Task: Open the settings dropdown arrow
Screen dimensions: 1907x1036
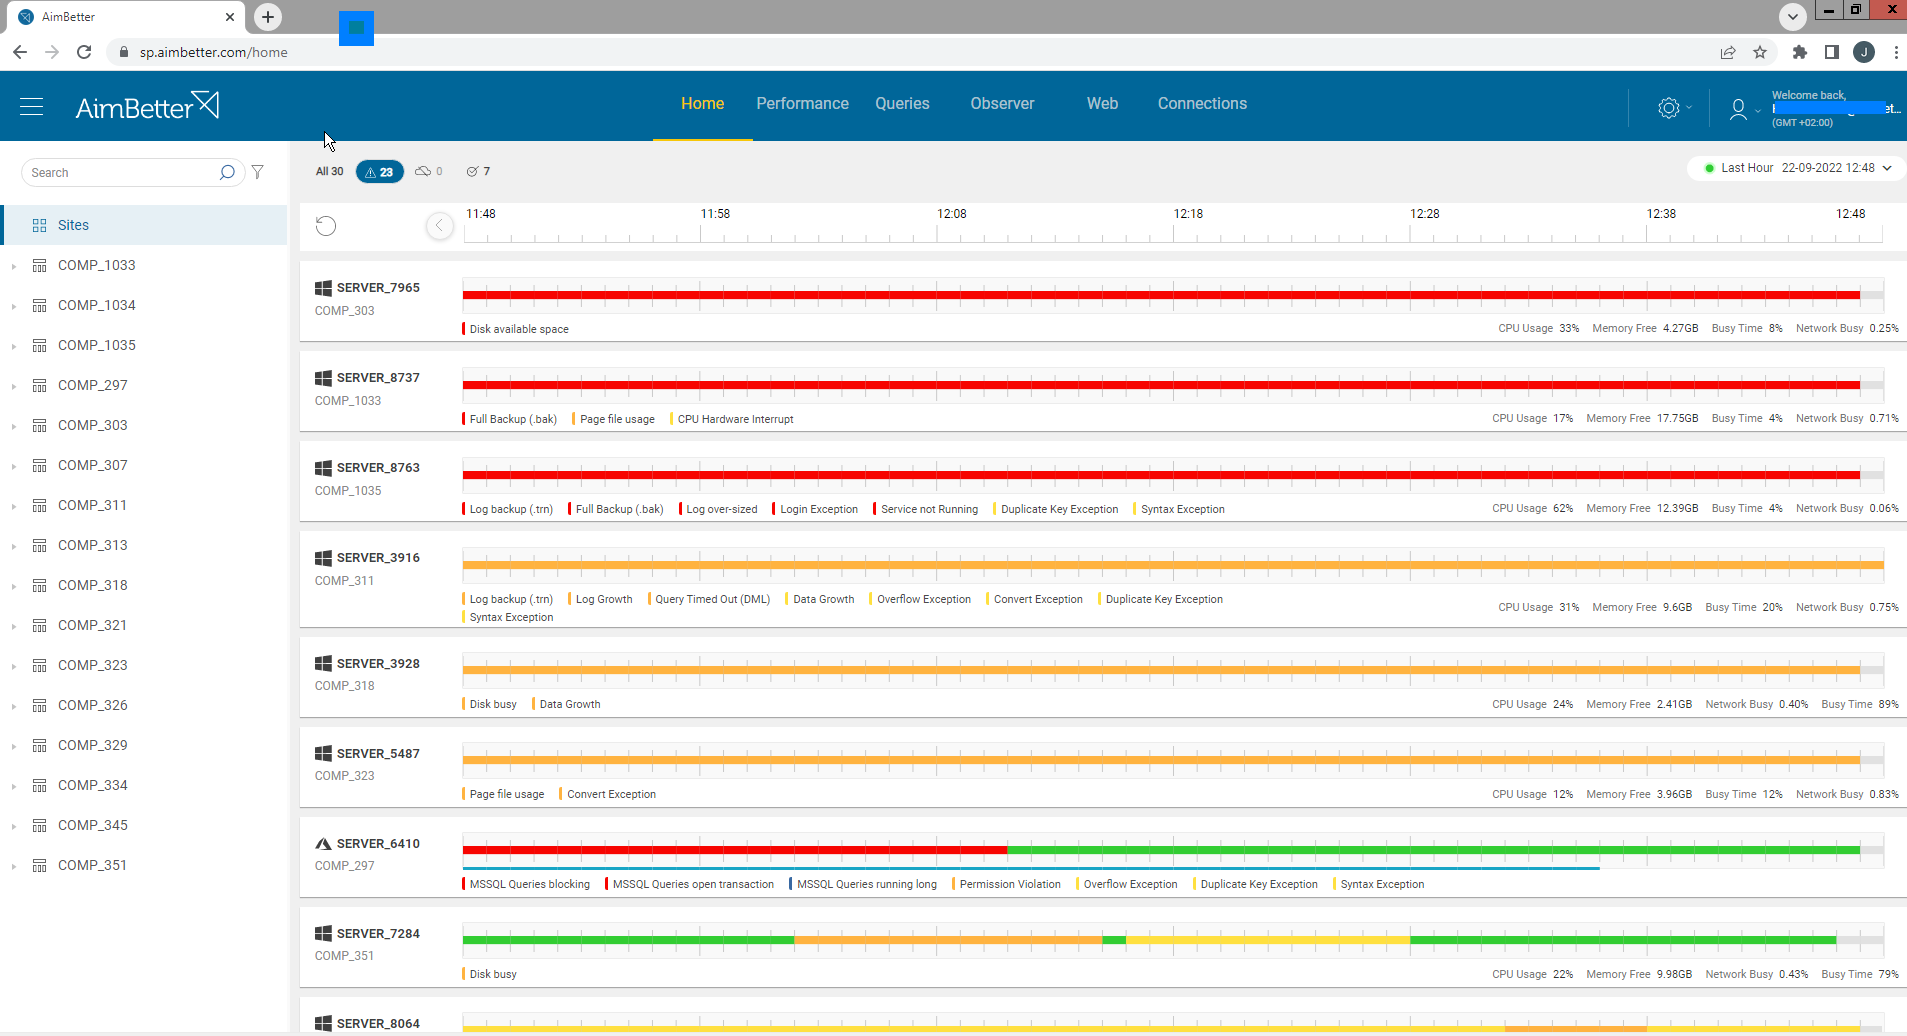Action: point(1689,108)
